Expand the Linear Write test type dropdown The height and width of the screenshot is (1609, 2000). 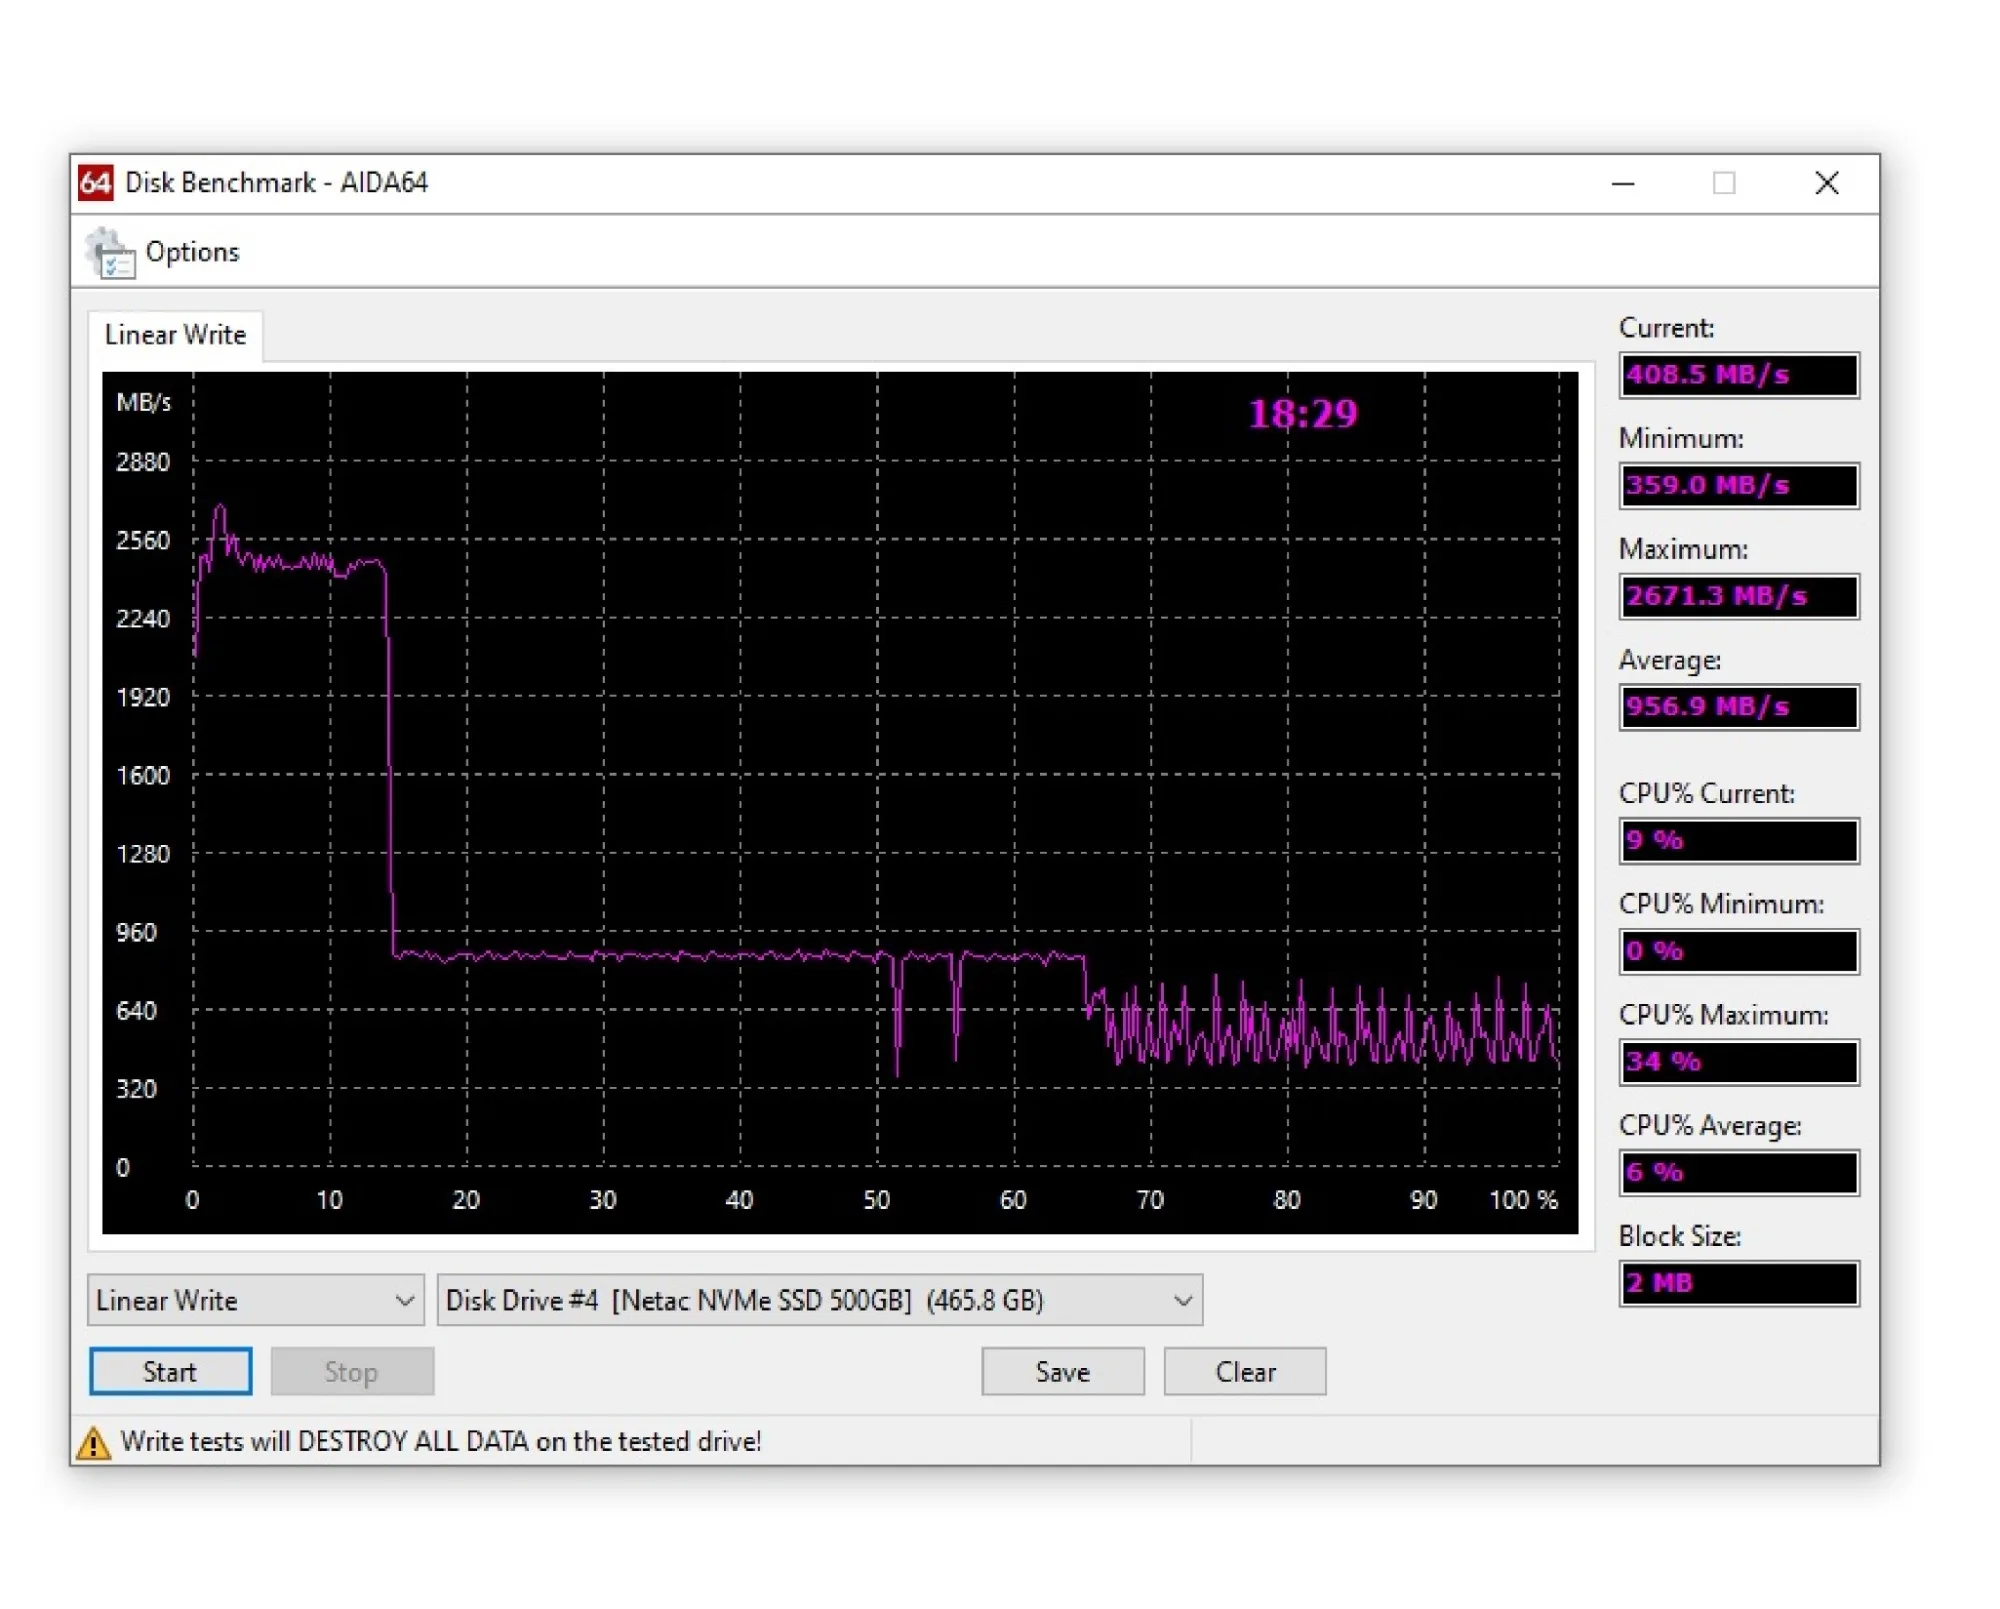pyautogui.click(x=255, y=1301)
